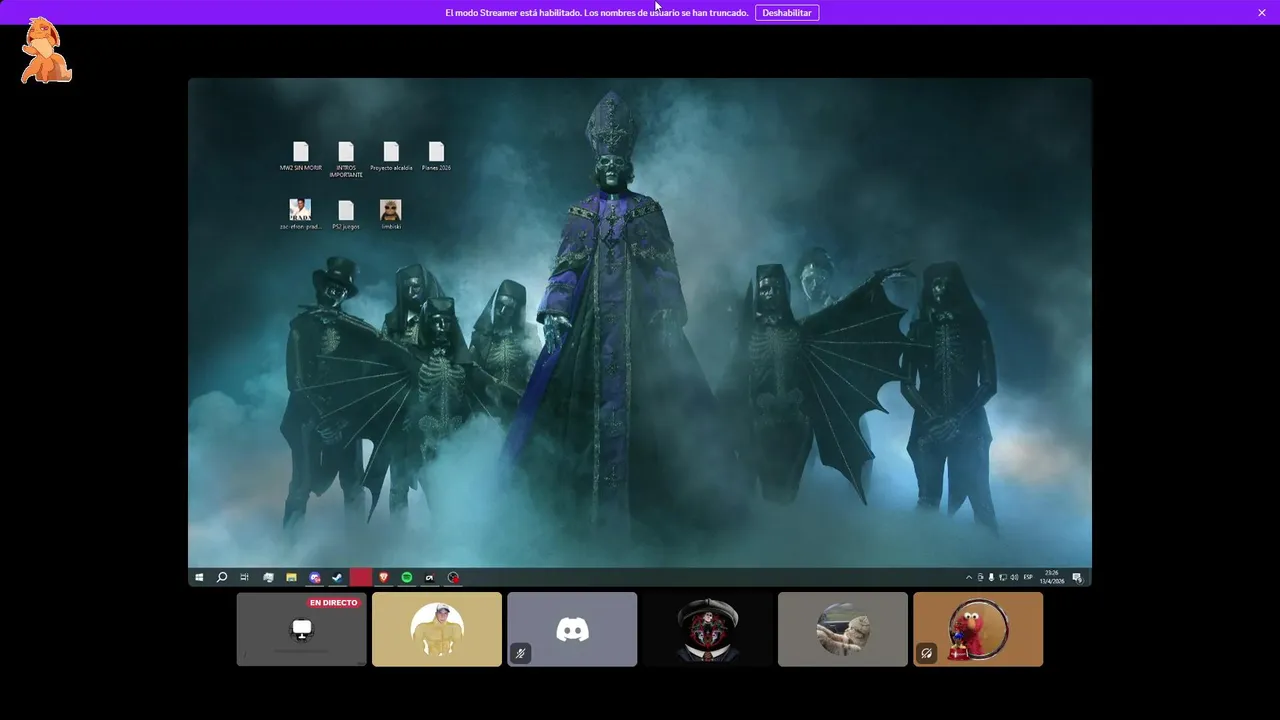The image size is (1280, 720).
Task: Select the default Discord logo participant tile
Action: click(x=572, y=629)
